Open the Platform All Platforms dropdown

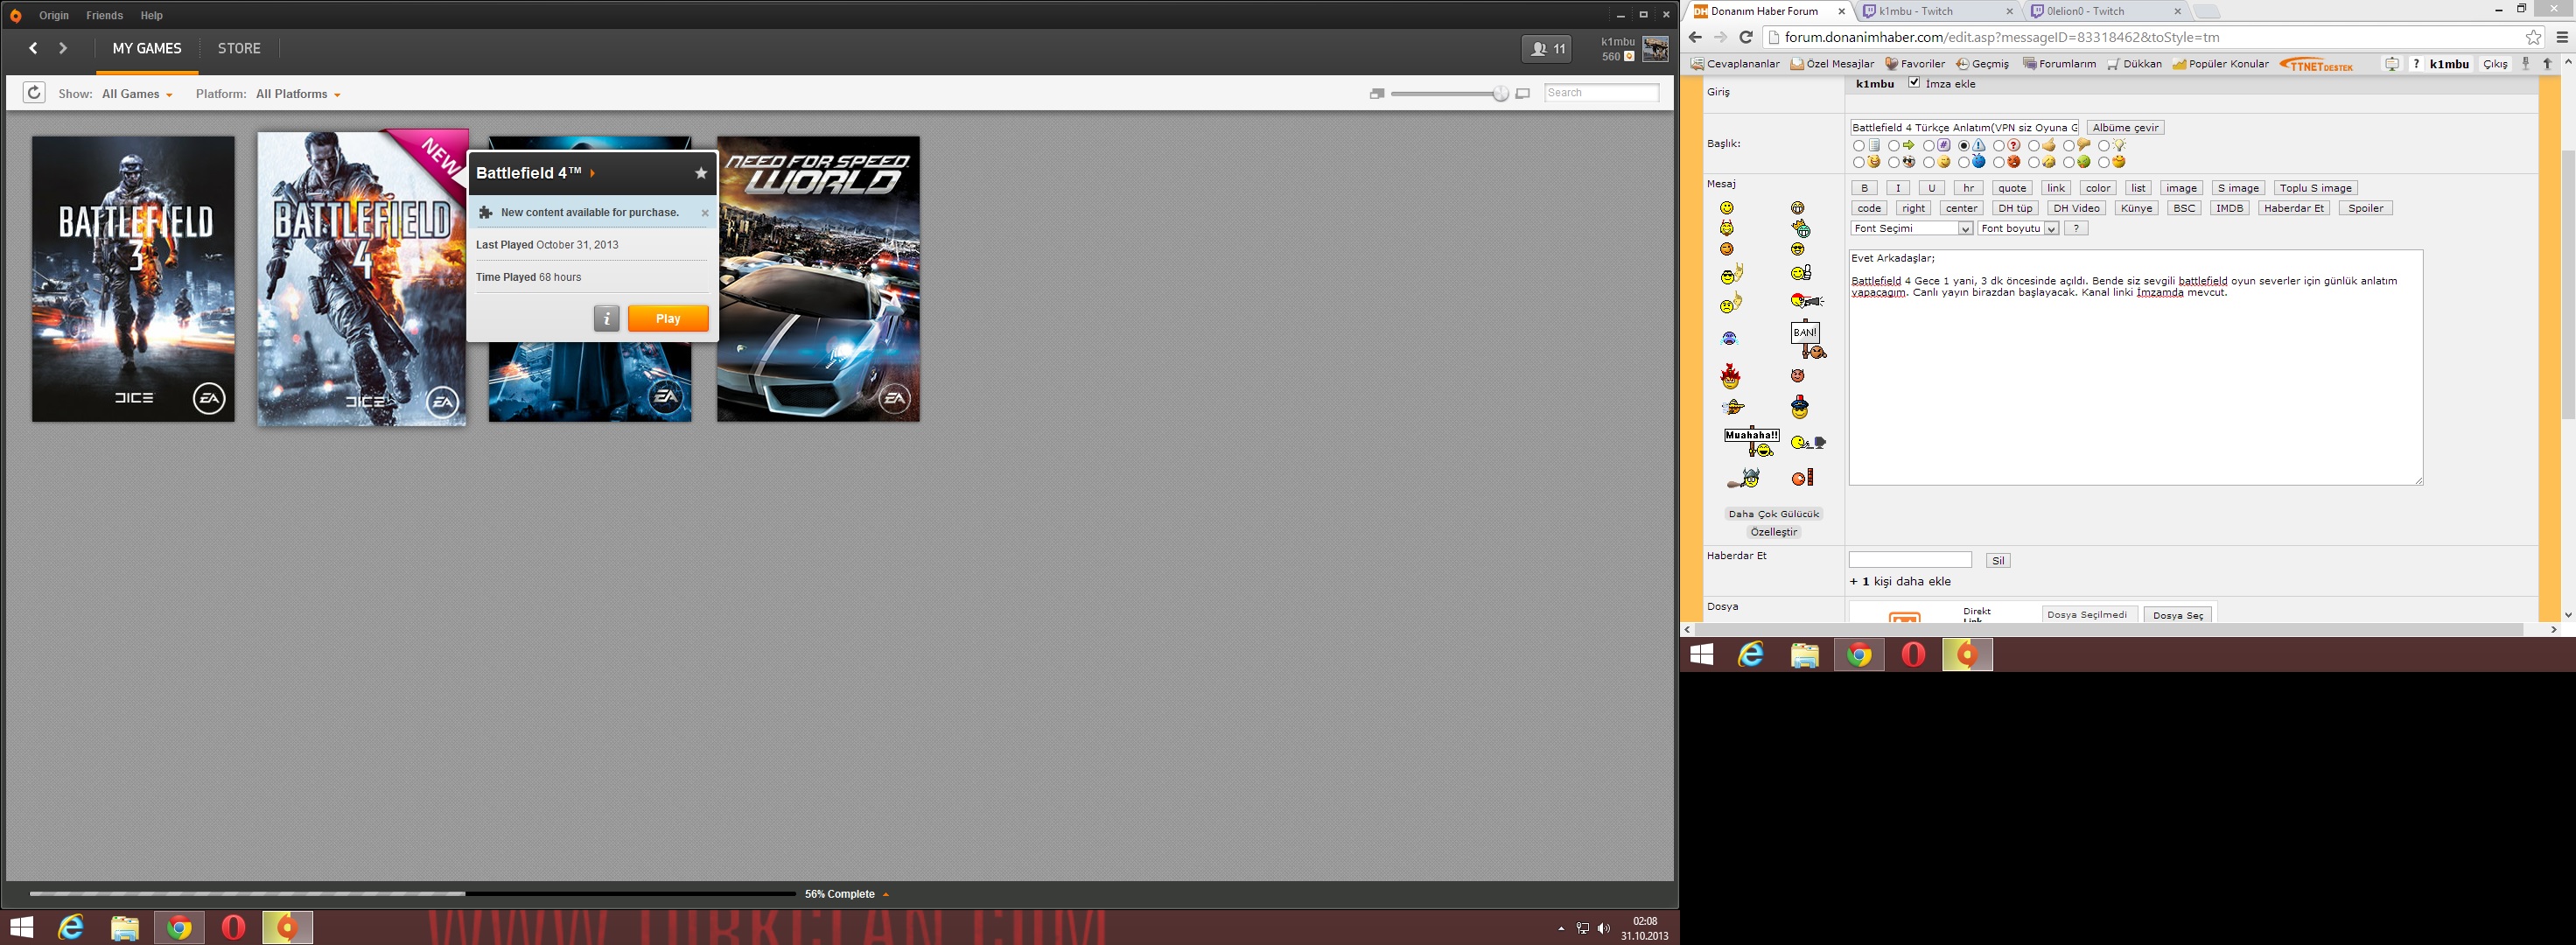(x=298, y=94)
